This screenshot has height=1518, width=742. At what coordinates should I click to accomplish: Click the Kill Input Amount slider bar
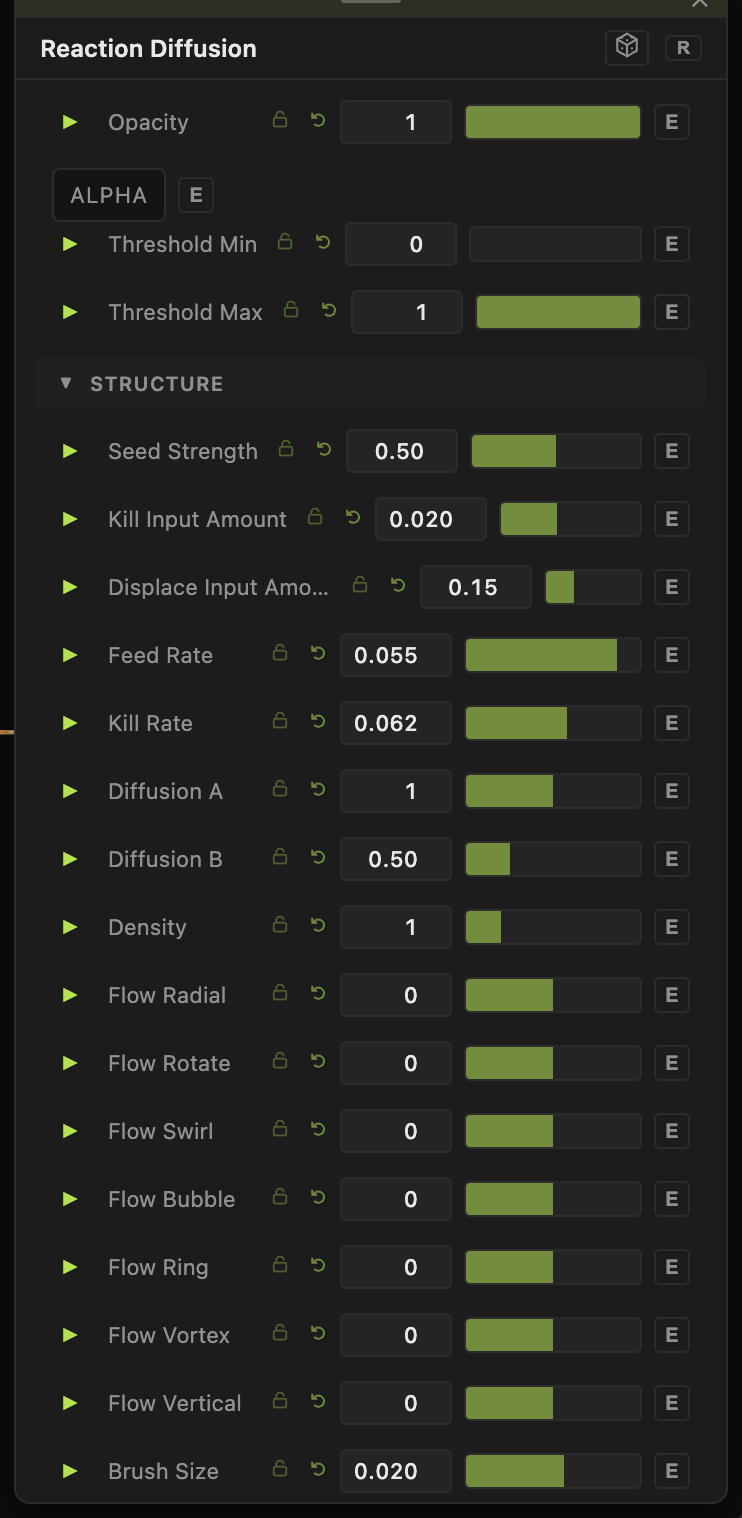[x=571, y=519]
